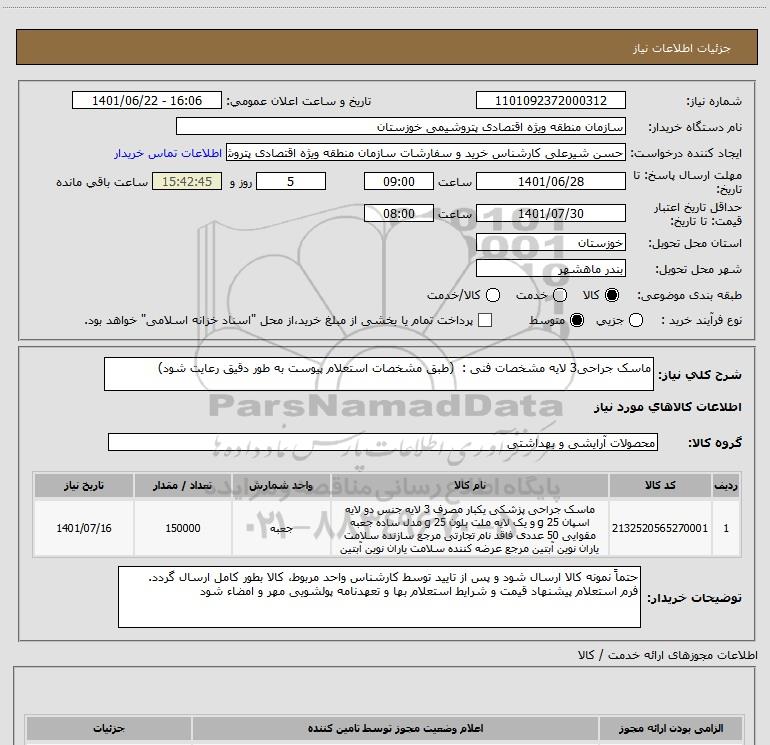Viewport: 770px width, 745px height.
Task: Click the واحد شمارش column header
Action: coord(281,485)
